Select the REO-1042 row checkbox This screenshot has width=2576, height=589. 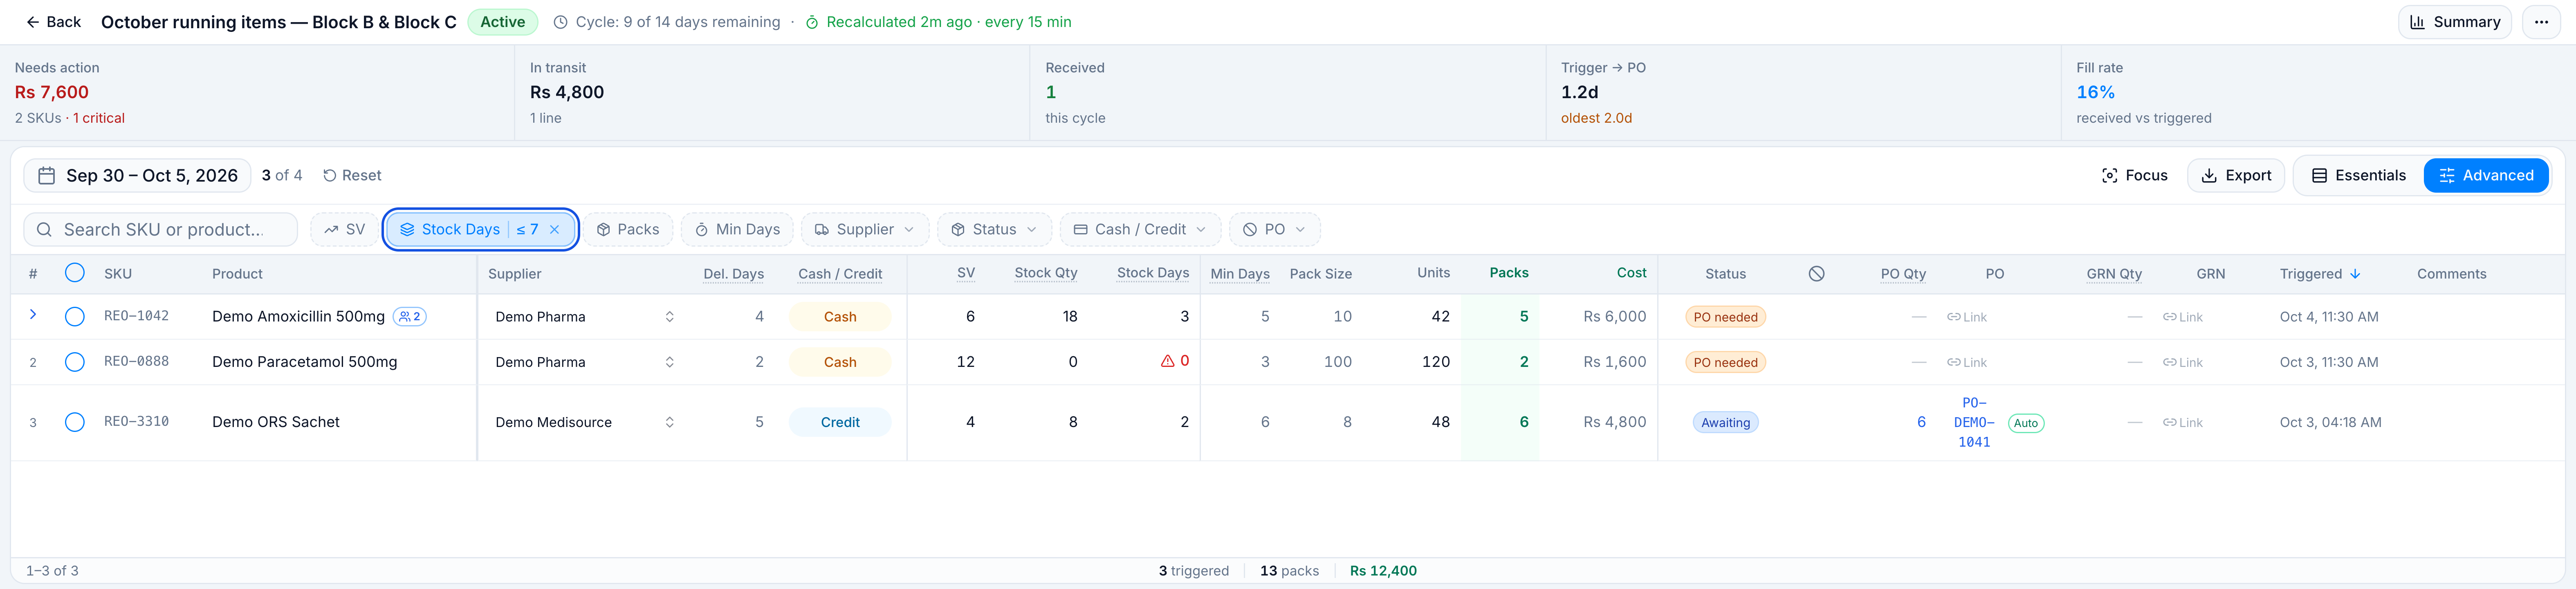tap(75, 317)
